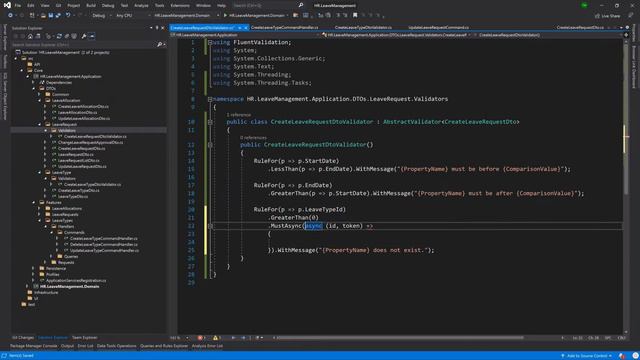Close the CreateLeaveRequestDtoValidator.cs tab
The width and height of the screenshot is (640, 360).
(x=246, y=28)
